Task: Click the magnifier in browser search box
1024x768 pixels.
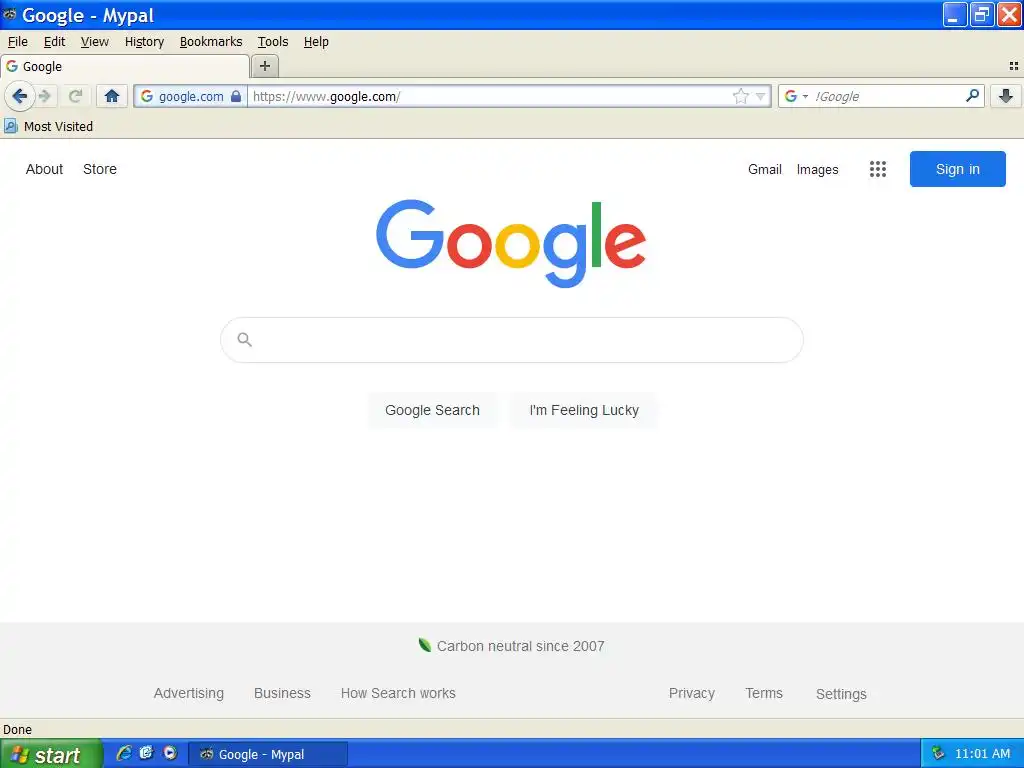Action: (972, 96)
